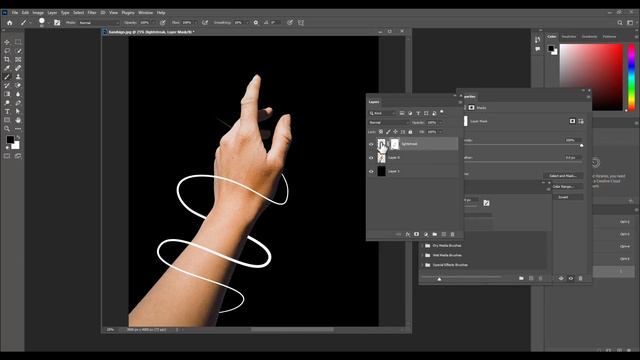Image resolution: width=640 pixels, height=360 pixels.
Task: Swap foreground and background colors
Action: coord(18,138)
